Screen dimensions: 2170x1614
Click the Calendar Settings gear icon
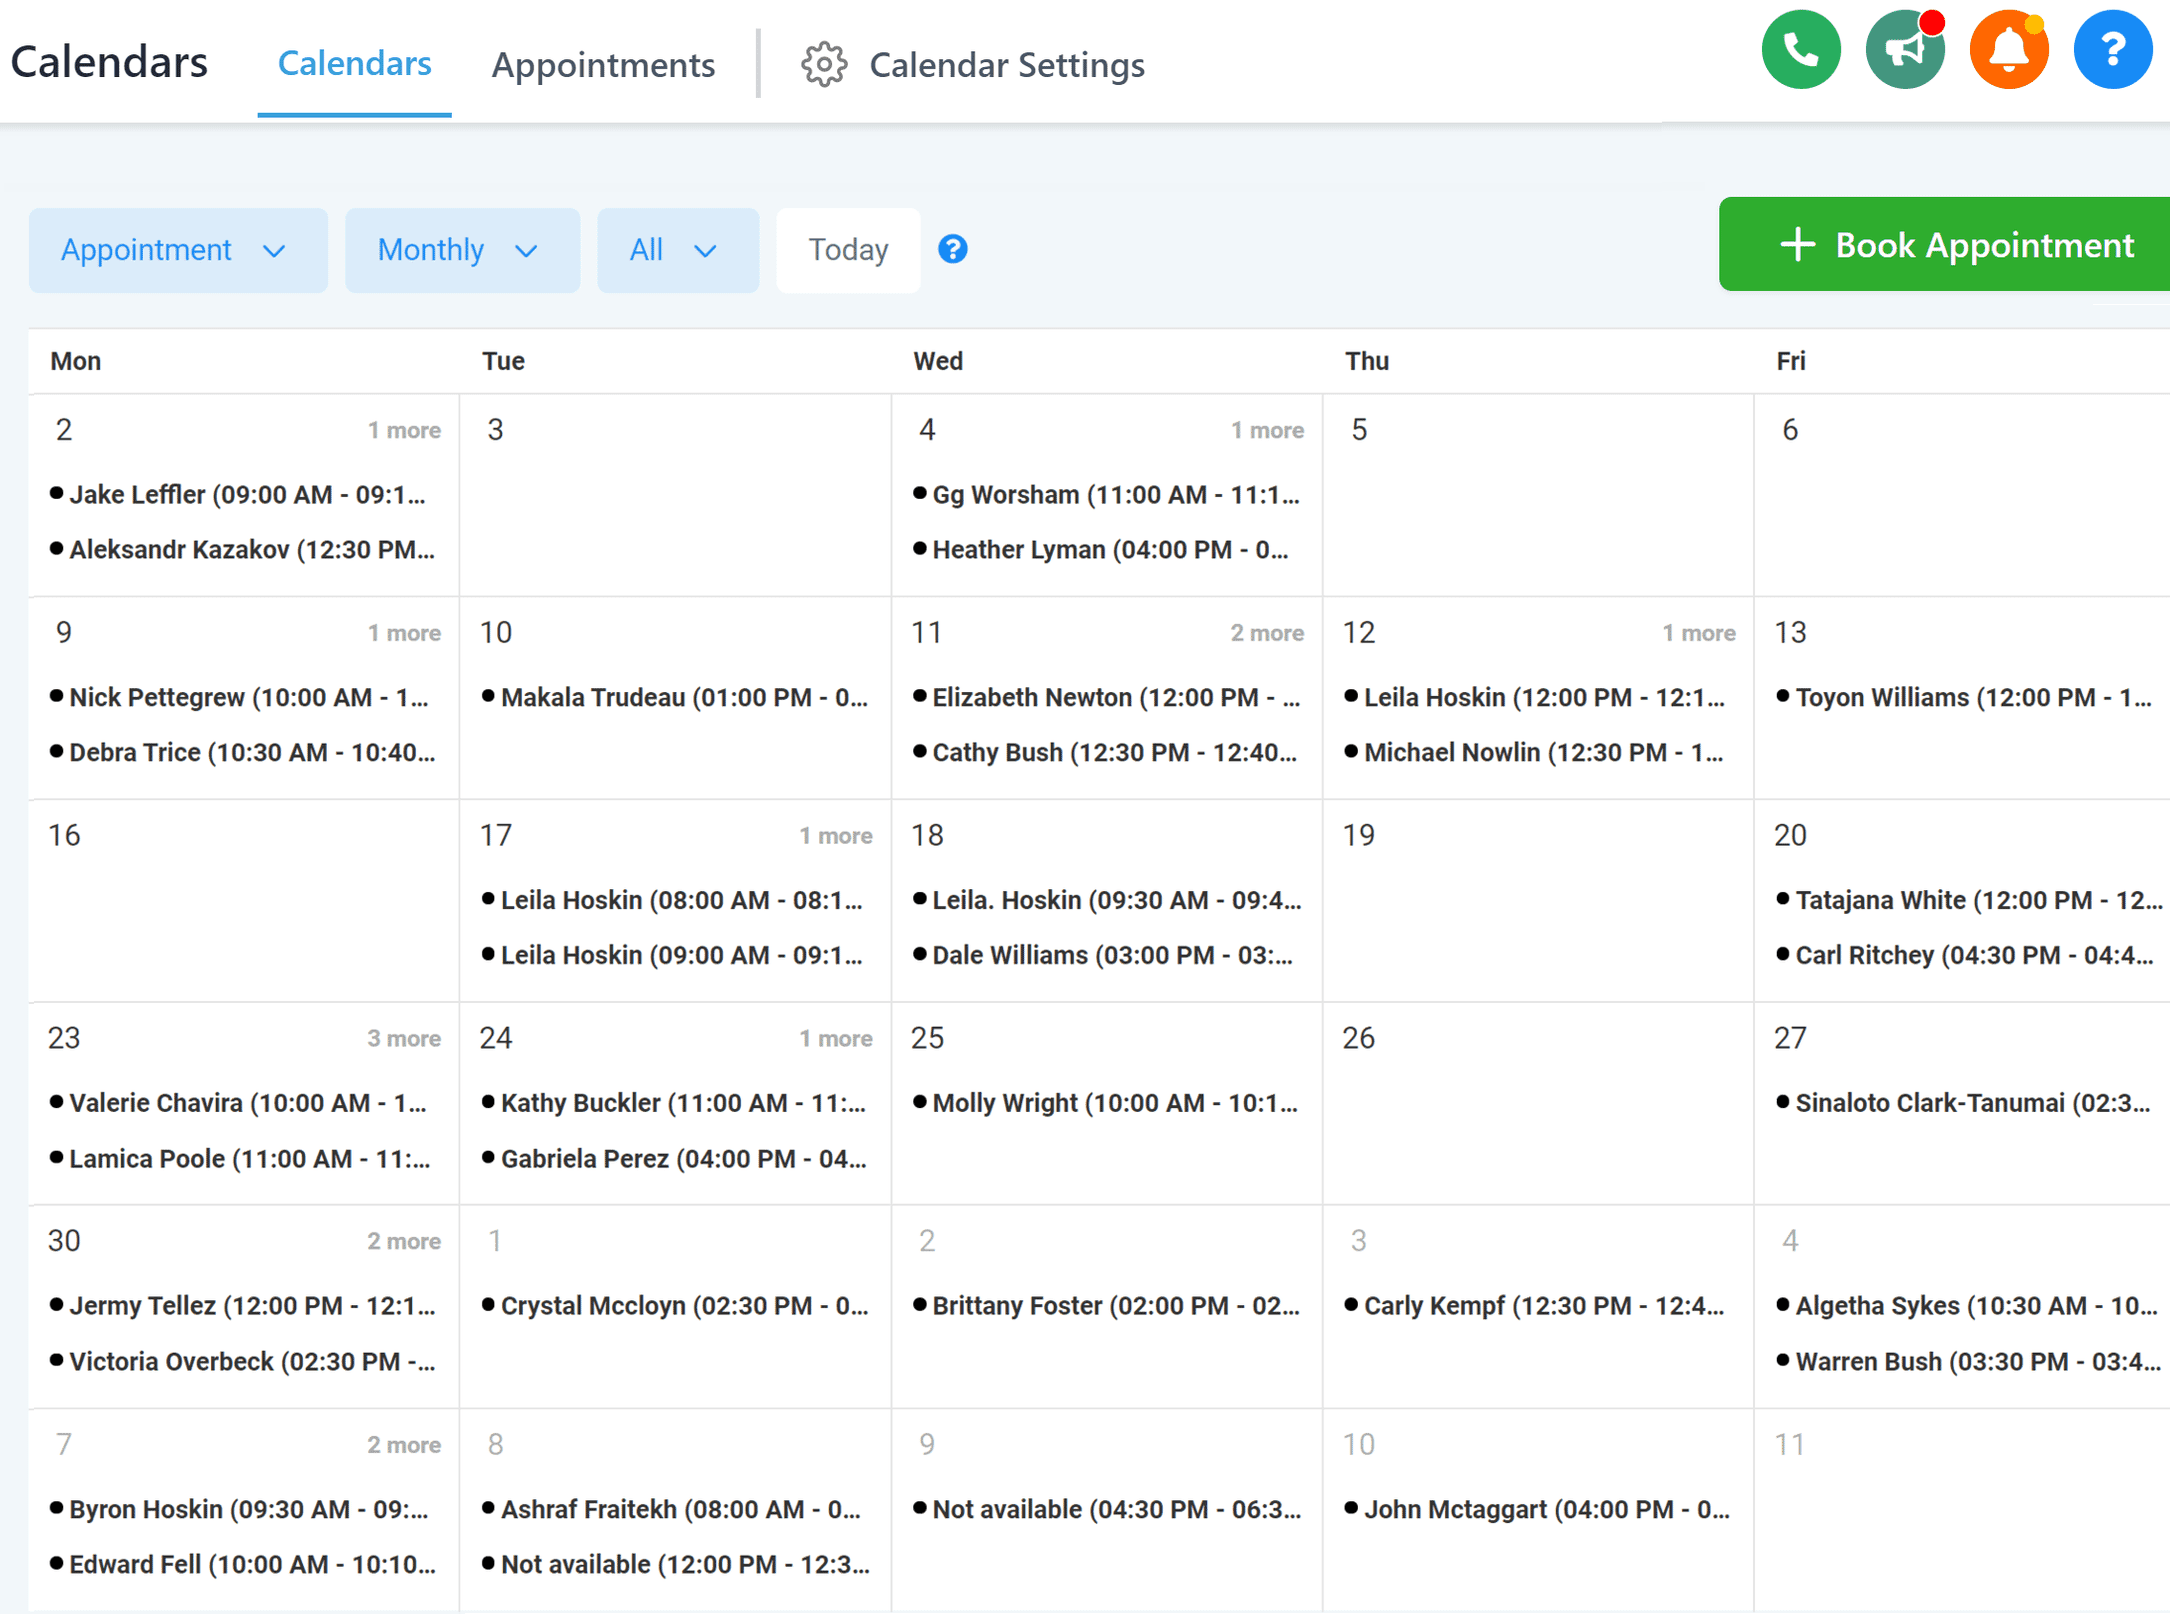point(823,65)
